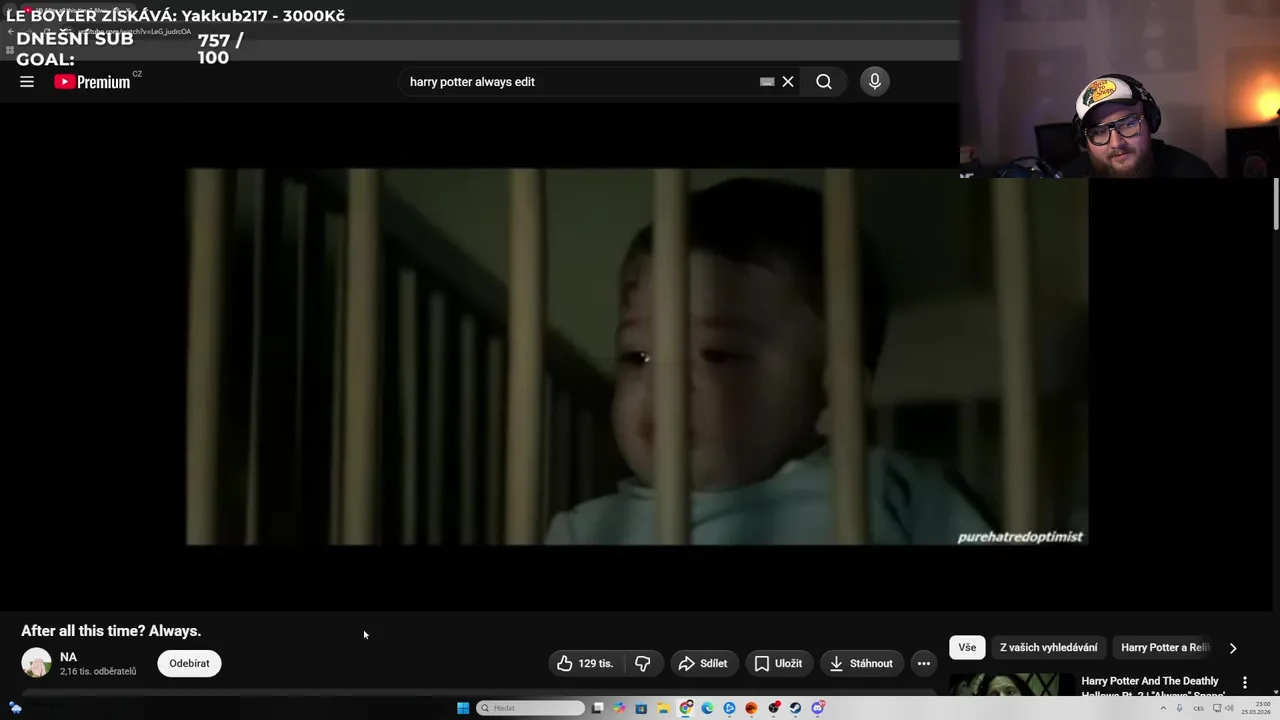Click the Windows taskbar Hledat search box
The height and width of the screenshot is (720, 1280).
pos(531,708)
